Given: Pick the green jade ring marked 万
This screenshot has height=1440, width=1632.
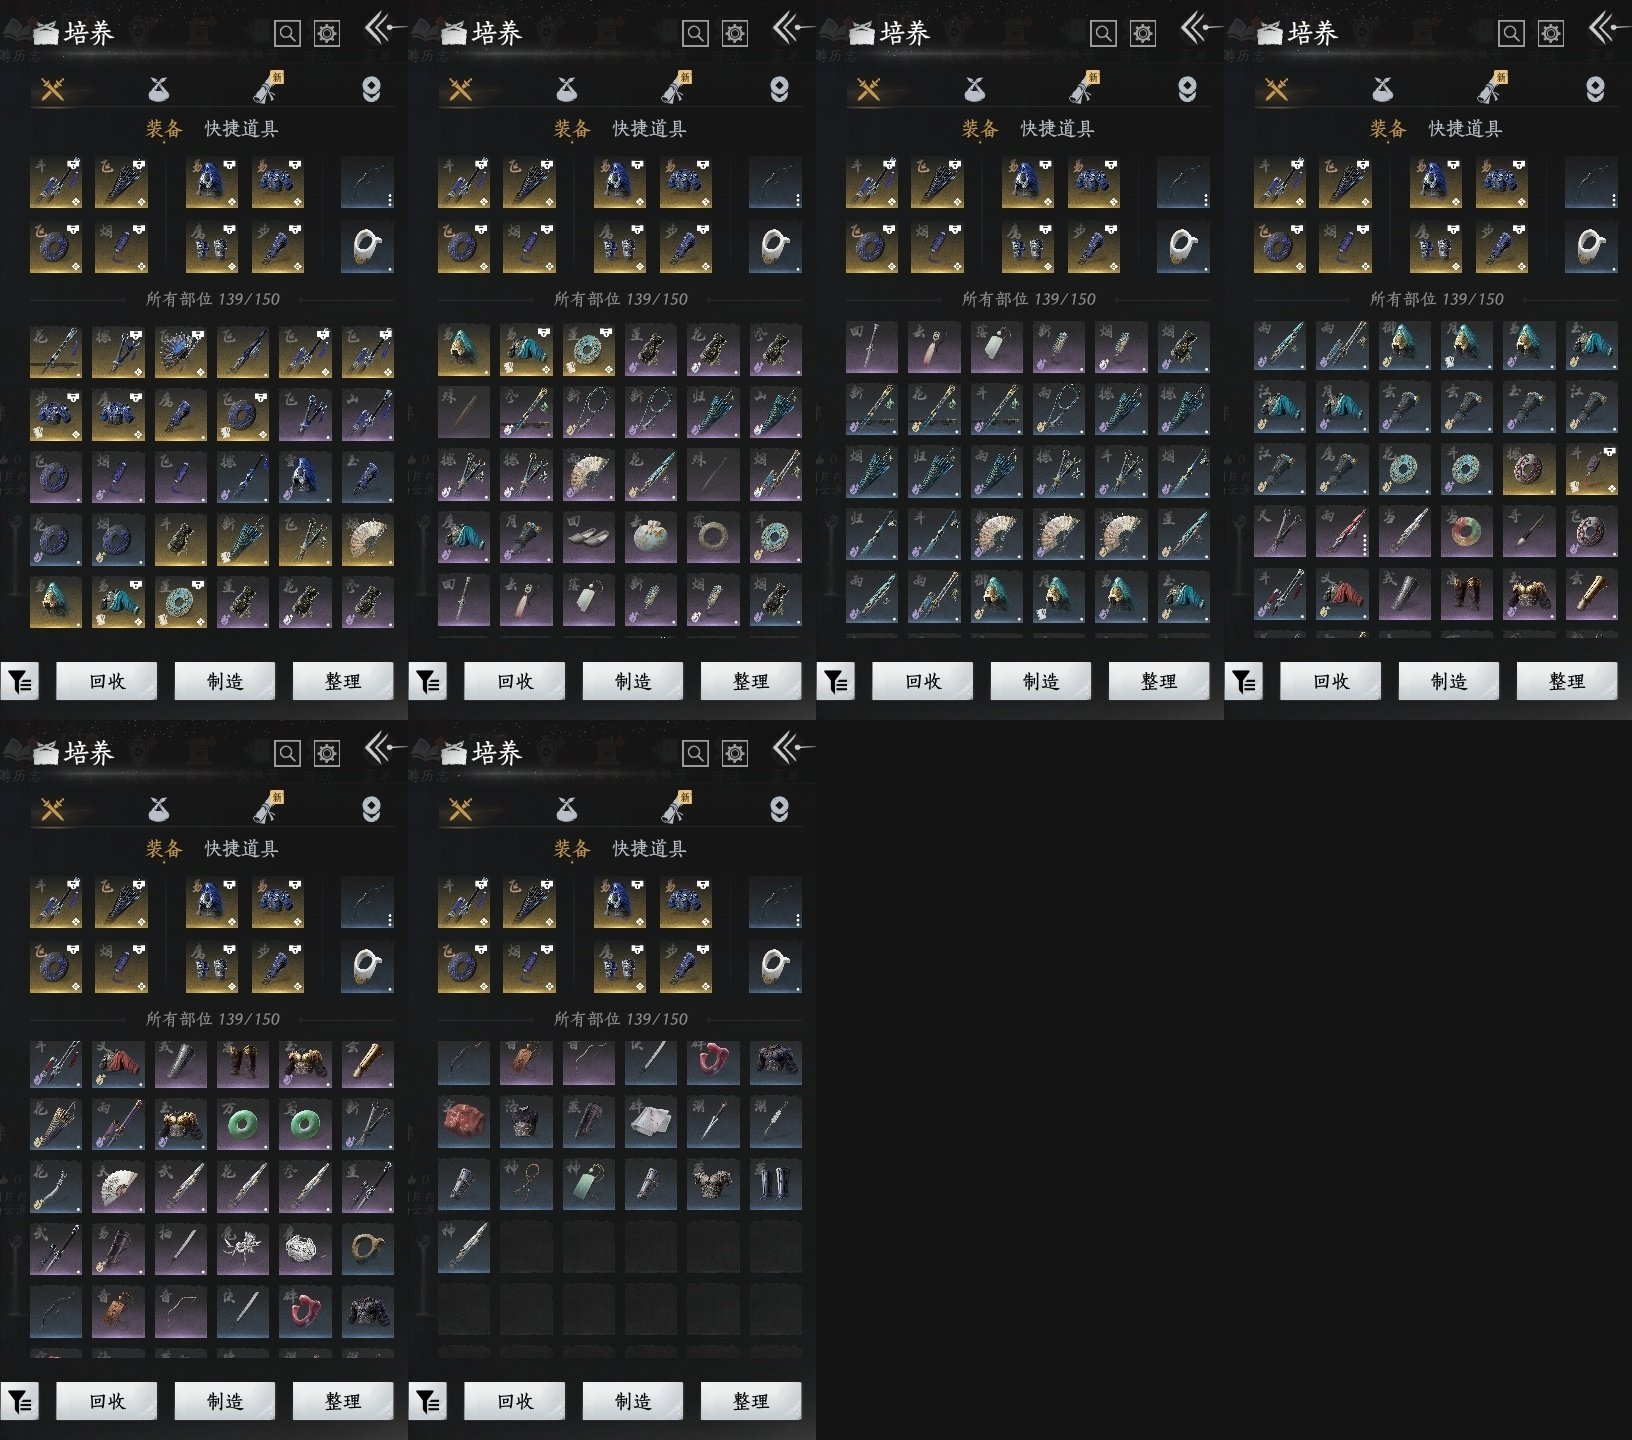Looking at the screenshot, I should pyautogui.click(x=243, y=1124).
